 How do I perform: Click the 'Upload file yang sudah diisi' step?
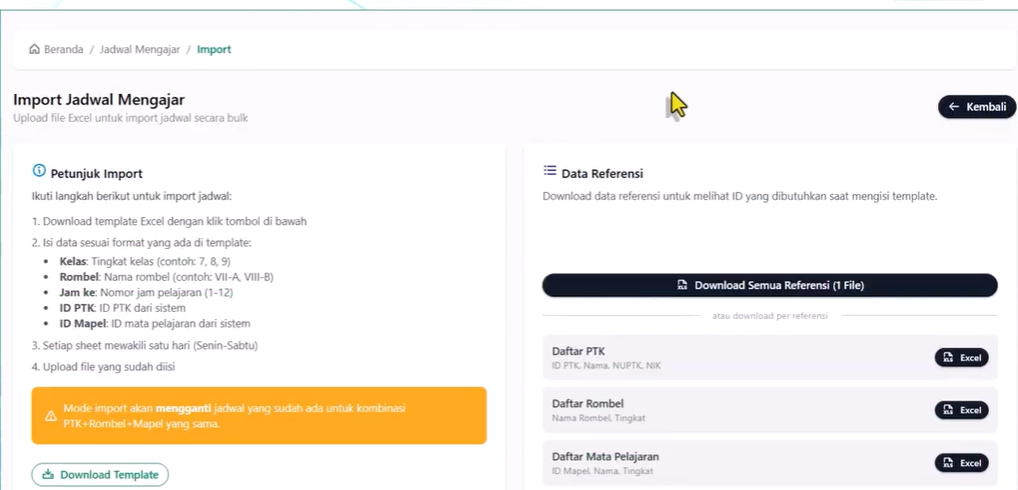pyautogui.click(x=103, y=367)
